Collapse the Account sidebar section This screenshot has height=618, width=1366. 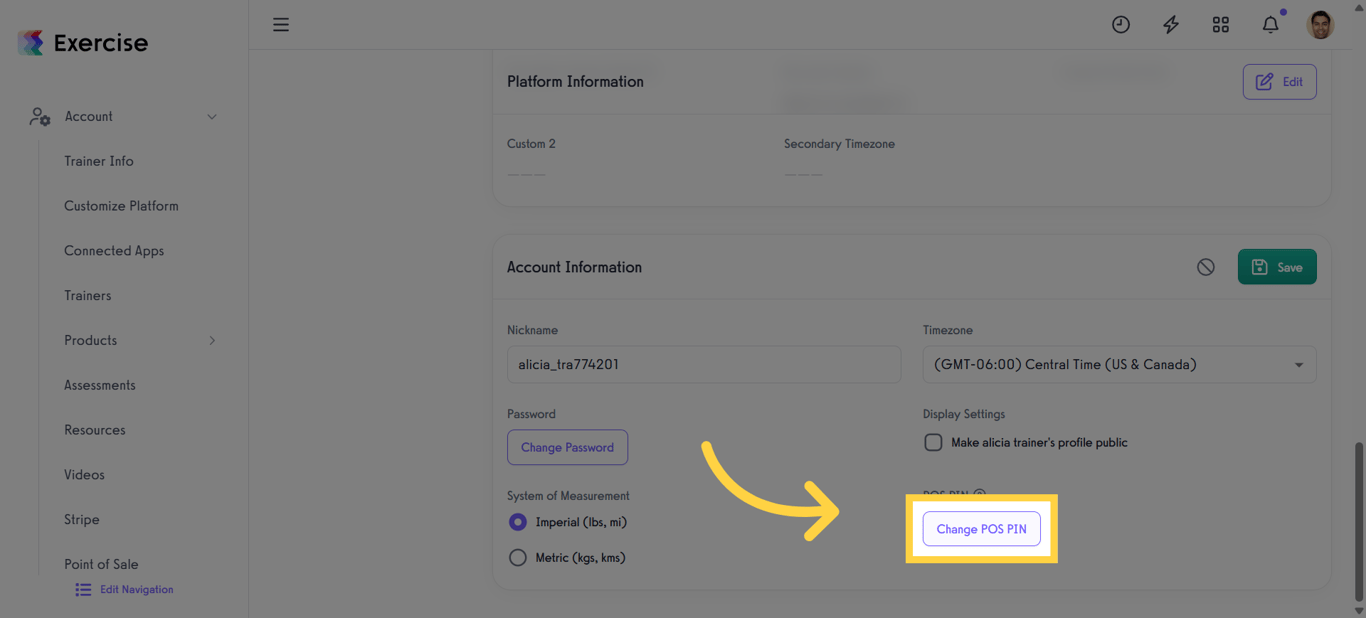(x=211, y=117)
